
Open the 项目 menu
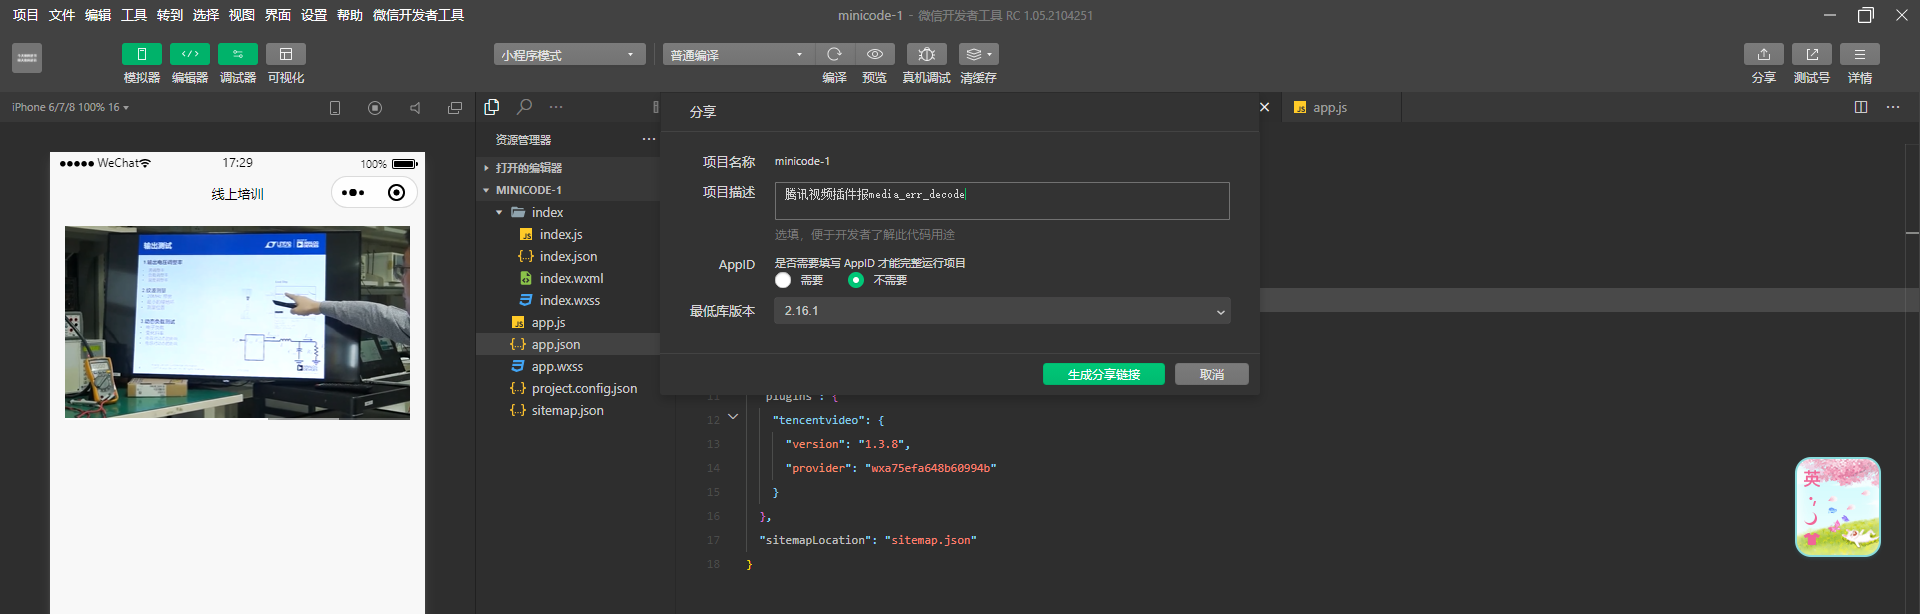[x=25, y=15]
